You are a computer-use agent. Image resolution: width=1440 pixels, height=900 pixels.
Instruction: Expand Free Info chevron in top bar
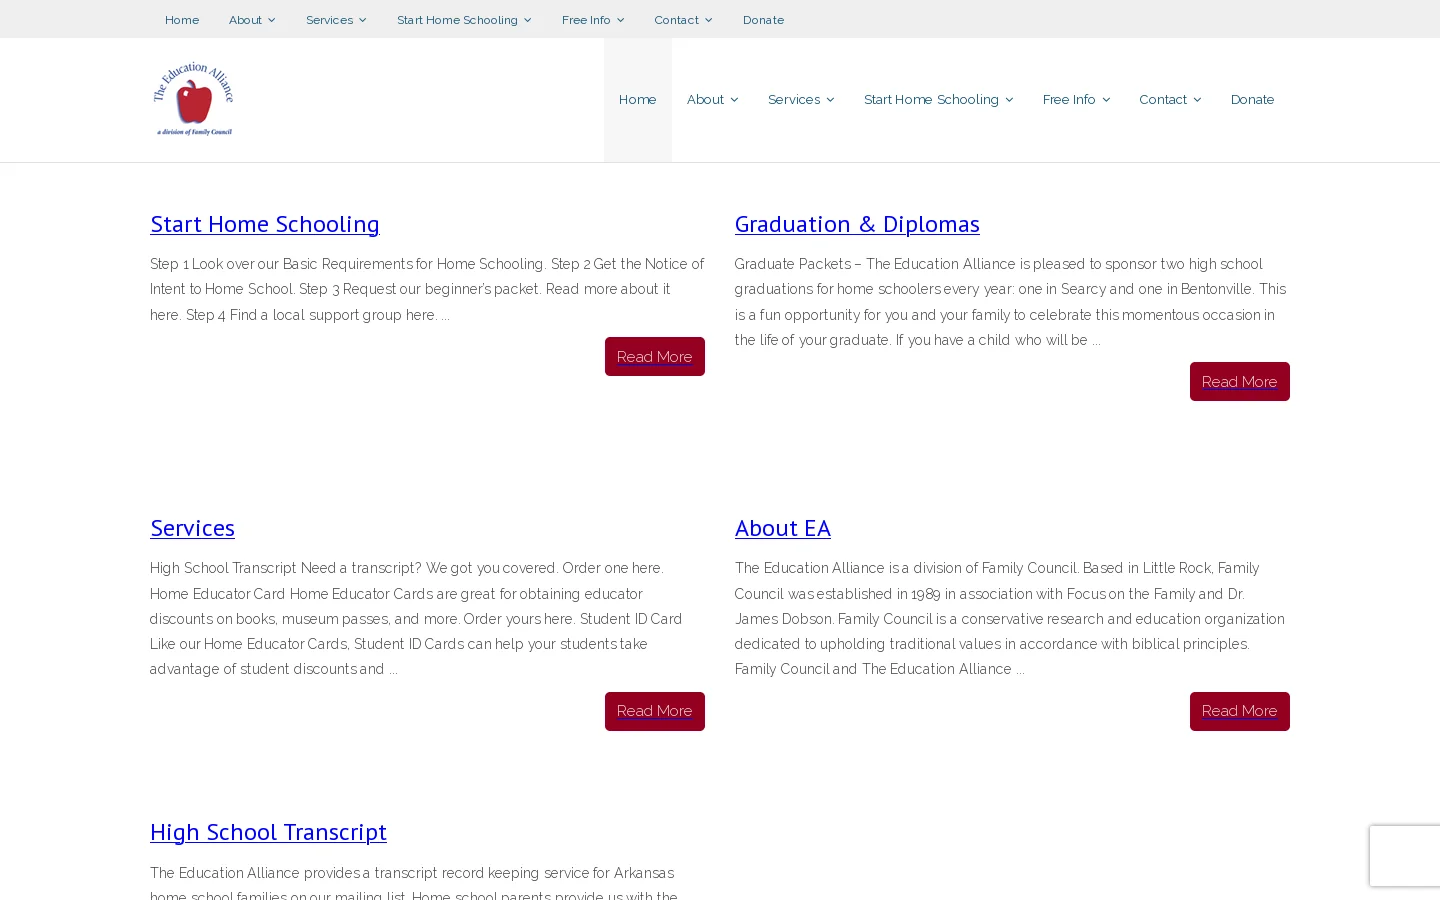[x=620, y=20]
